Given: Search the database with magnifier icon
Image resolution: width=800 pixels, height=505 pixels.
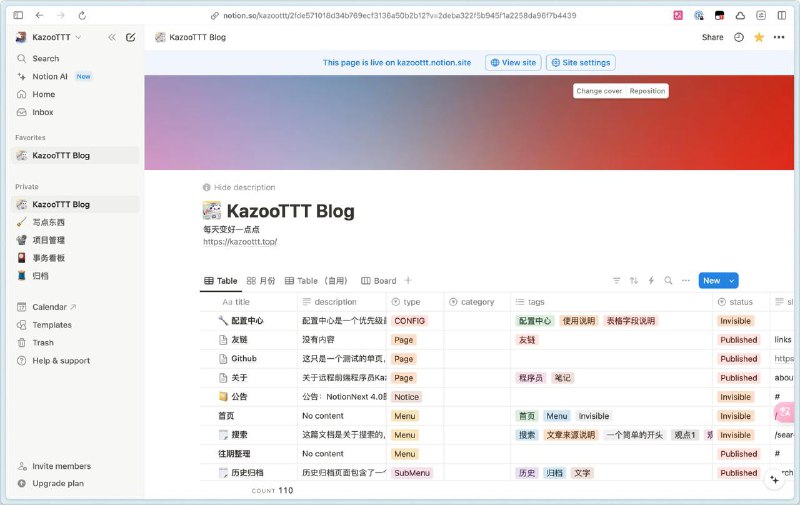Looking at the screenshot, I should click(x=668, y=281).
